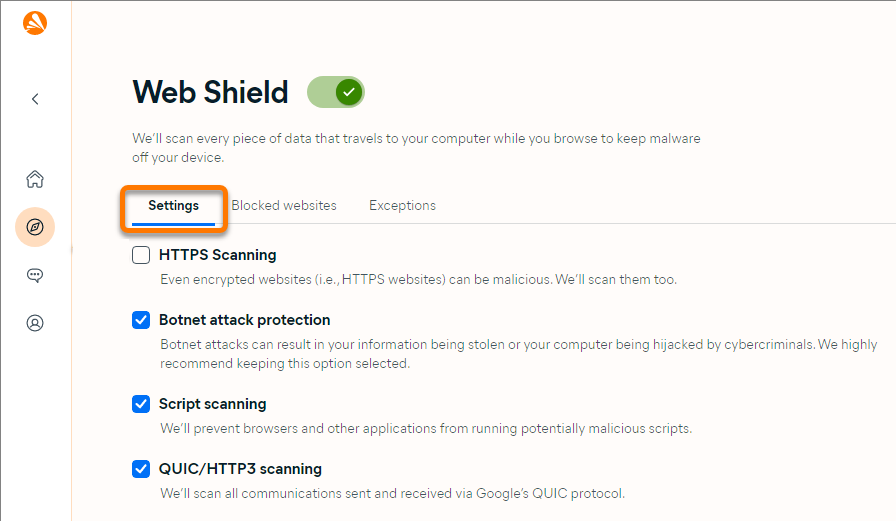Open the Blocked websites tab
The width and height of the screenshot is (896, 521).
284,206
